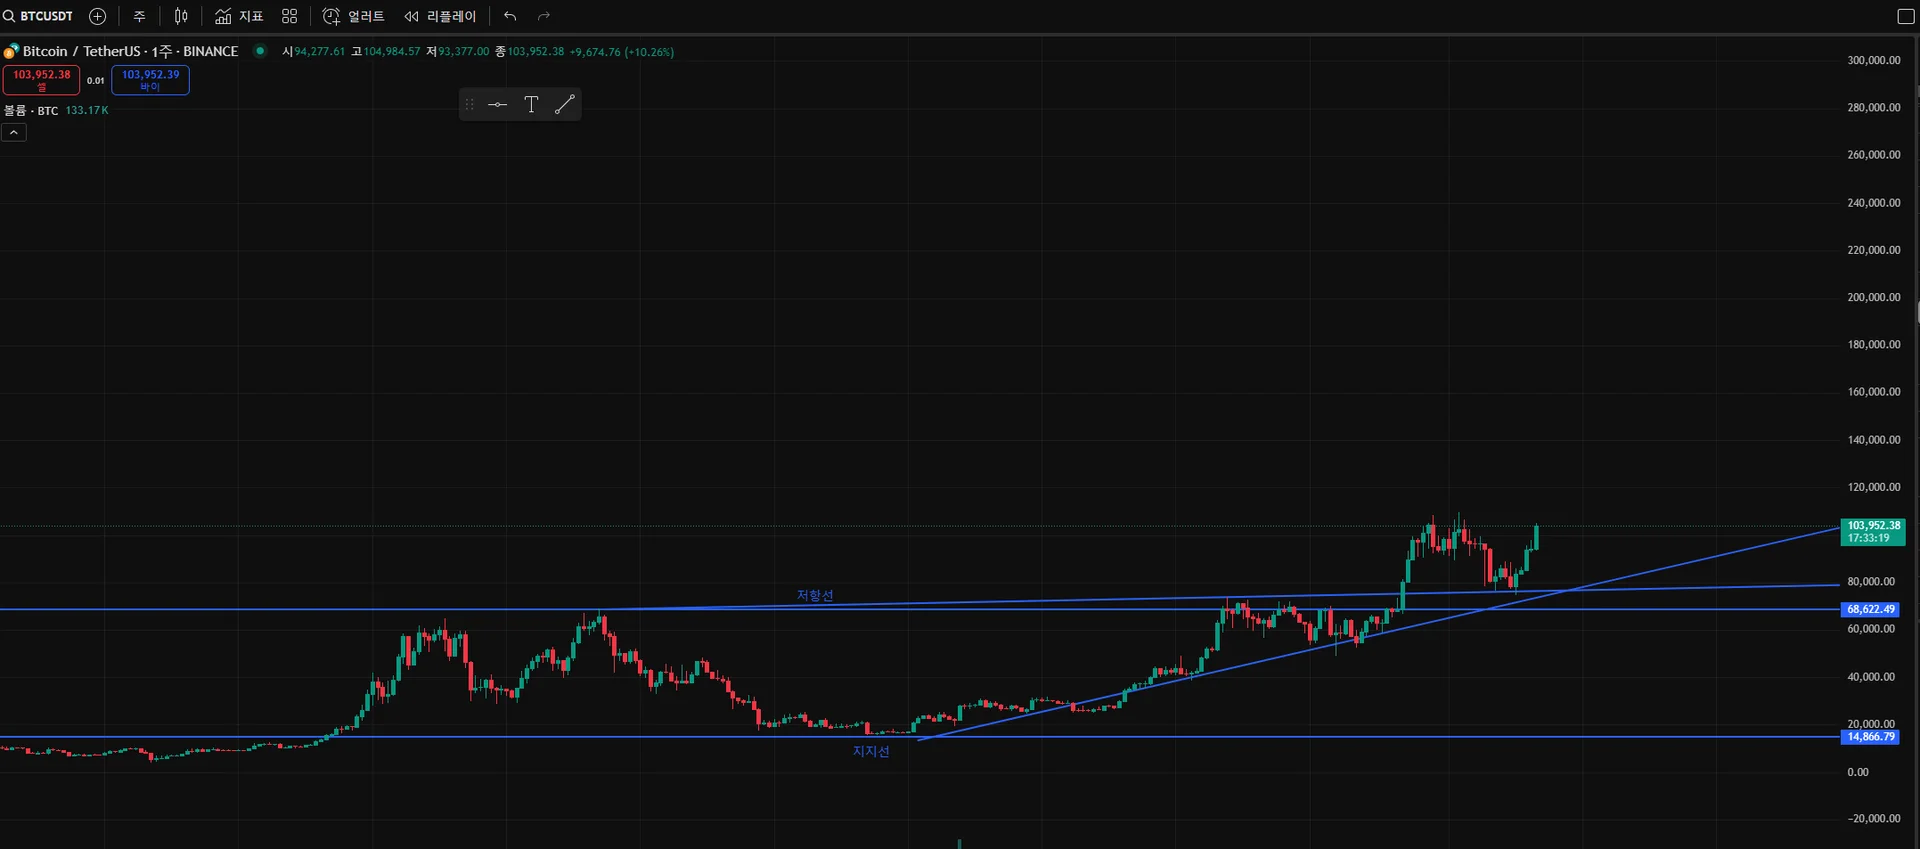The width and height of the screenshot is (1920, 849).
Task: Create an alert with the 얼러트 button
Action: point(354,16)
